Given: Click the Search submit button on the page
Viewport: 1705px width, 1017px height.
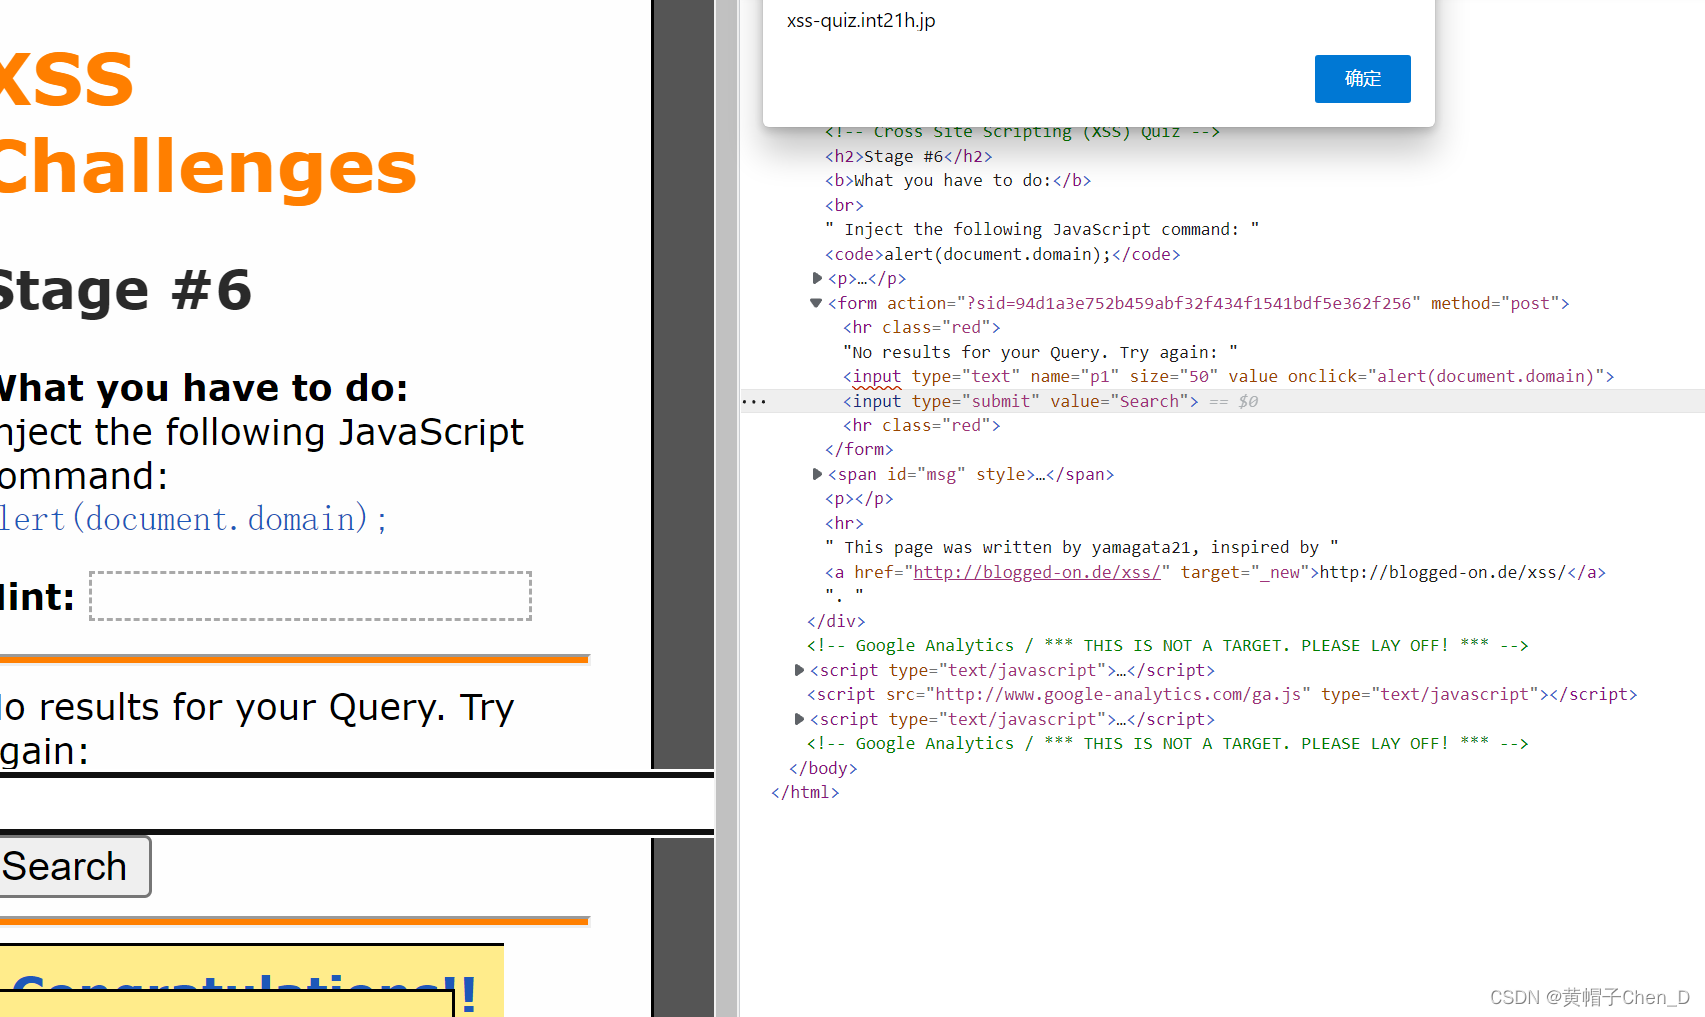Looking at the screenshot, I should [74, 867].
